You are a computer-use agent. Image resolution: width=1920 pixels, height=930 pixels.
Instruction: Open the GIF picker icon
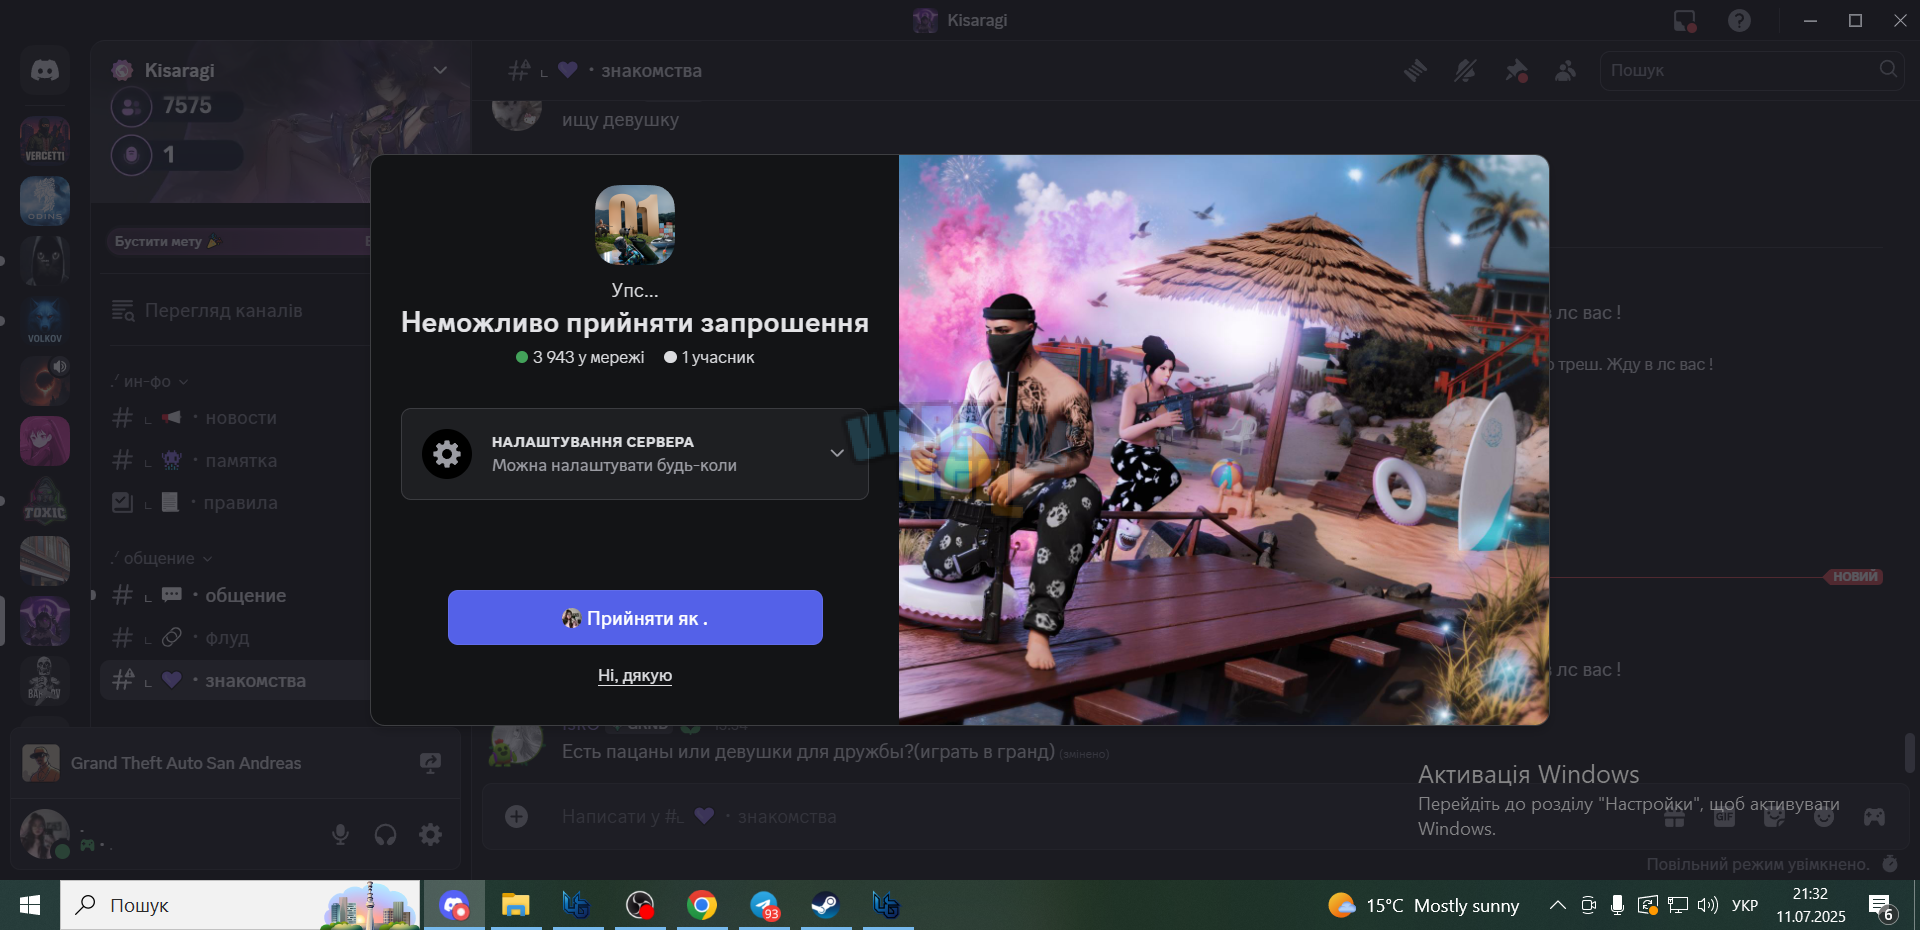pyautogui.click(x=1725, y=817)
